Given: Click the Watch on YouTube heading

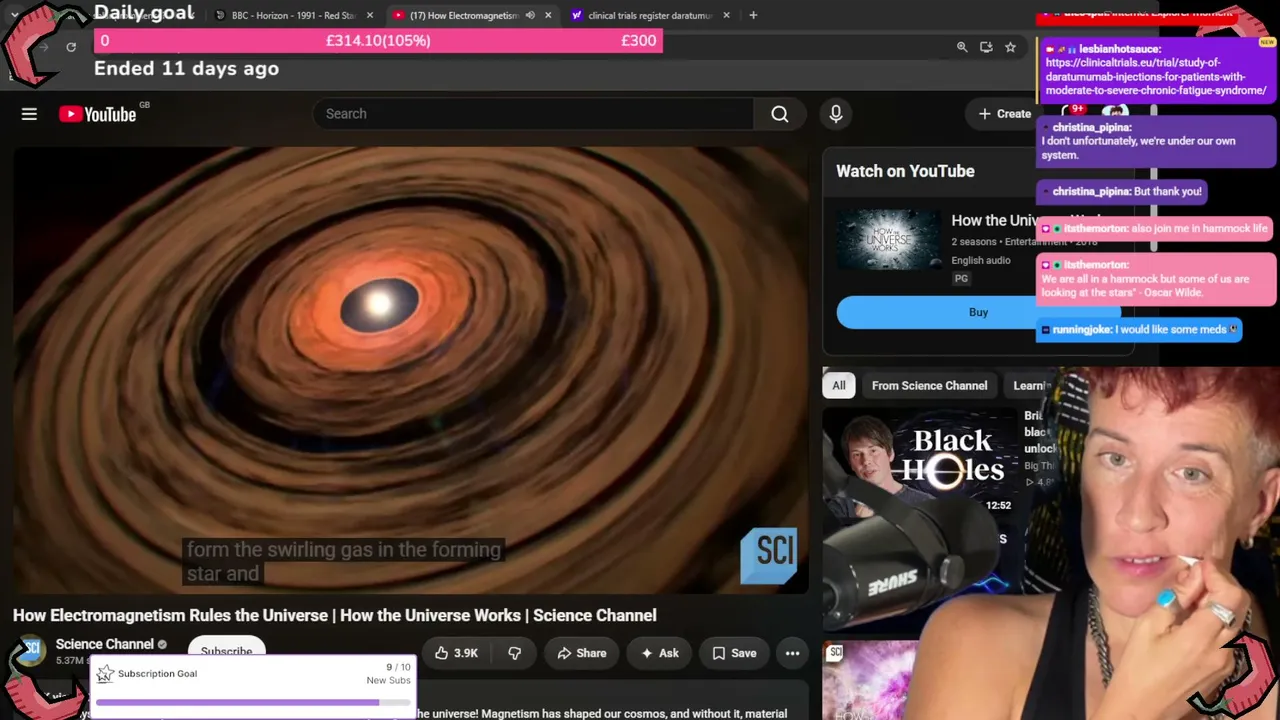Looking at the screenshot, I should coord(905,171).
